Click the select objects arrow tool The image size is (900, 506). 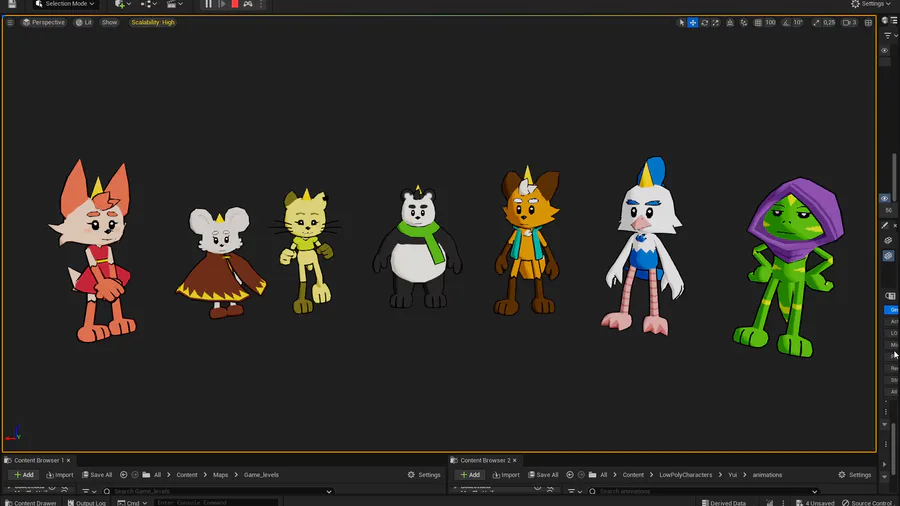[x=681, y=22]
